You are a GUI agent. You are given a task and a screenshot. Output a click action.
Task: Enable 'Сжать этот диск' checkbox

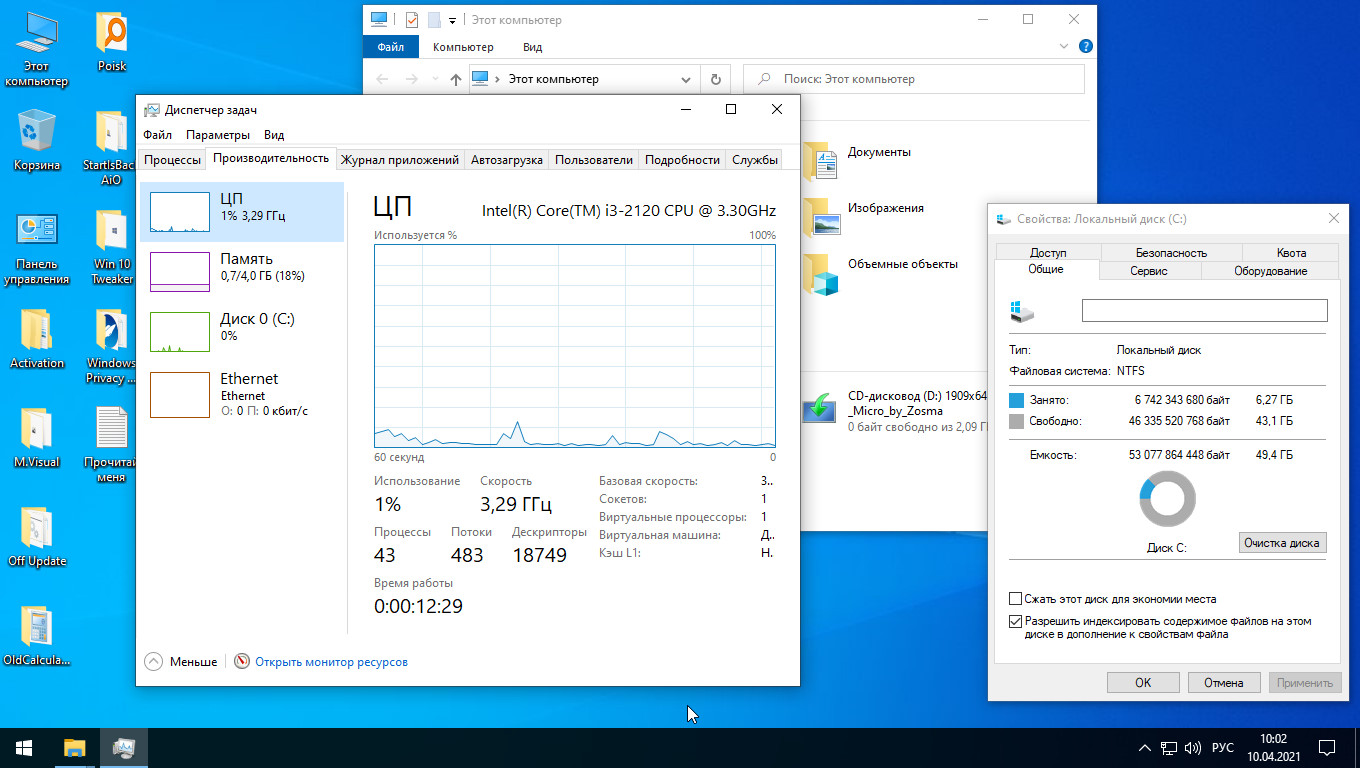click(1016, 599)
